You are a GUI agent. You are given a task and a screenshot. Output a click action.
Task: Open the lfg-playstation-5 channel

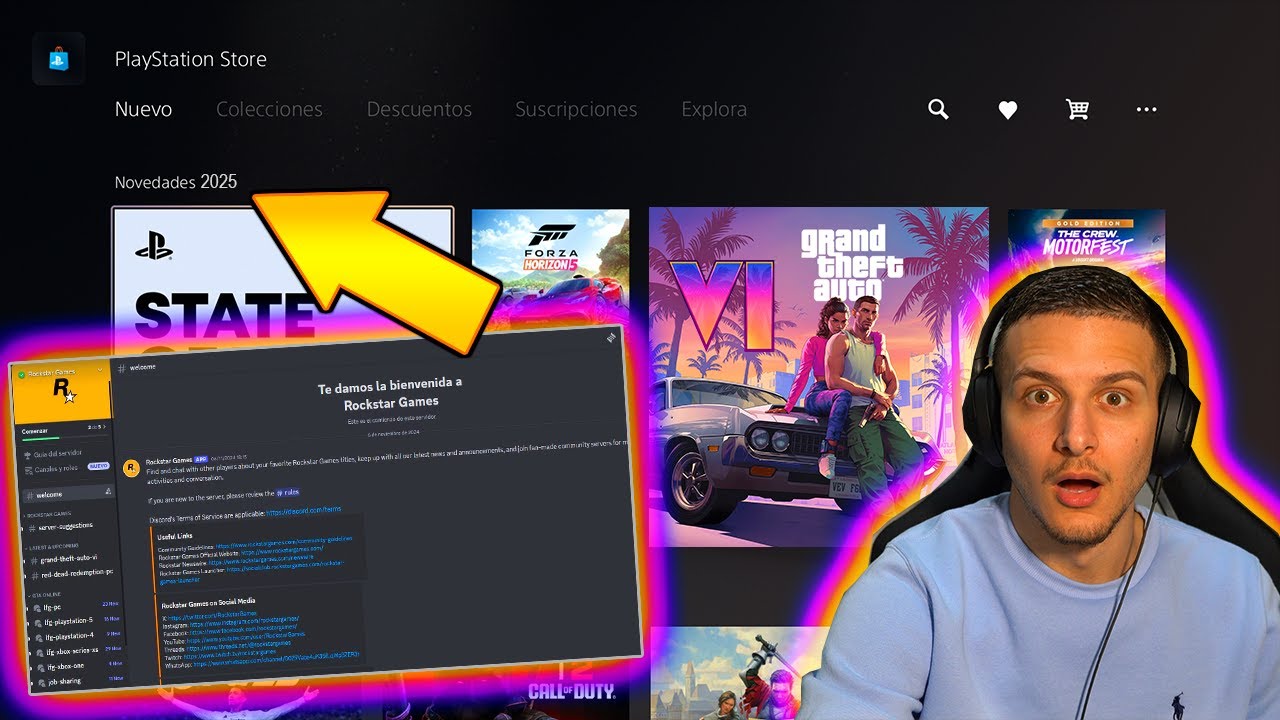coord(78,622)
